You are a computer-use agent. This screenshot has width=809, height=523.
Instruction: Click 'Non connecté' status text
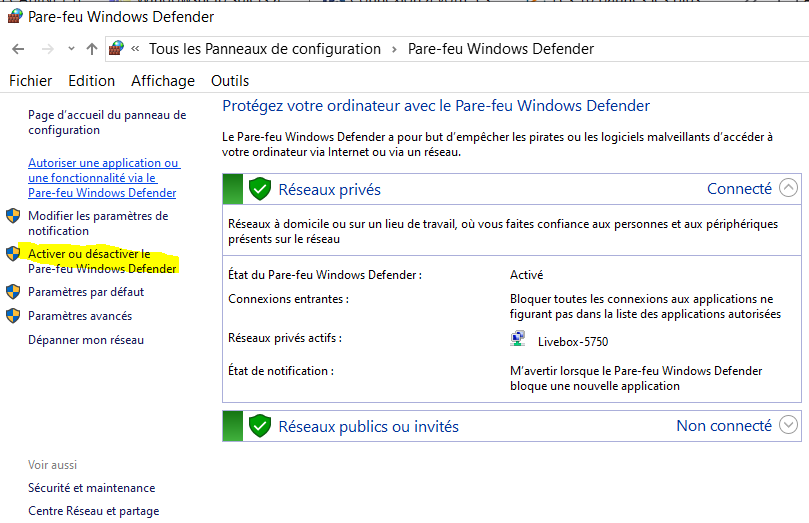tap(724, 426)
